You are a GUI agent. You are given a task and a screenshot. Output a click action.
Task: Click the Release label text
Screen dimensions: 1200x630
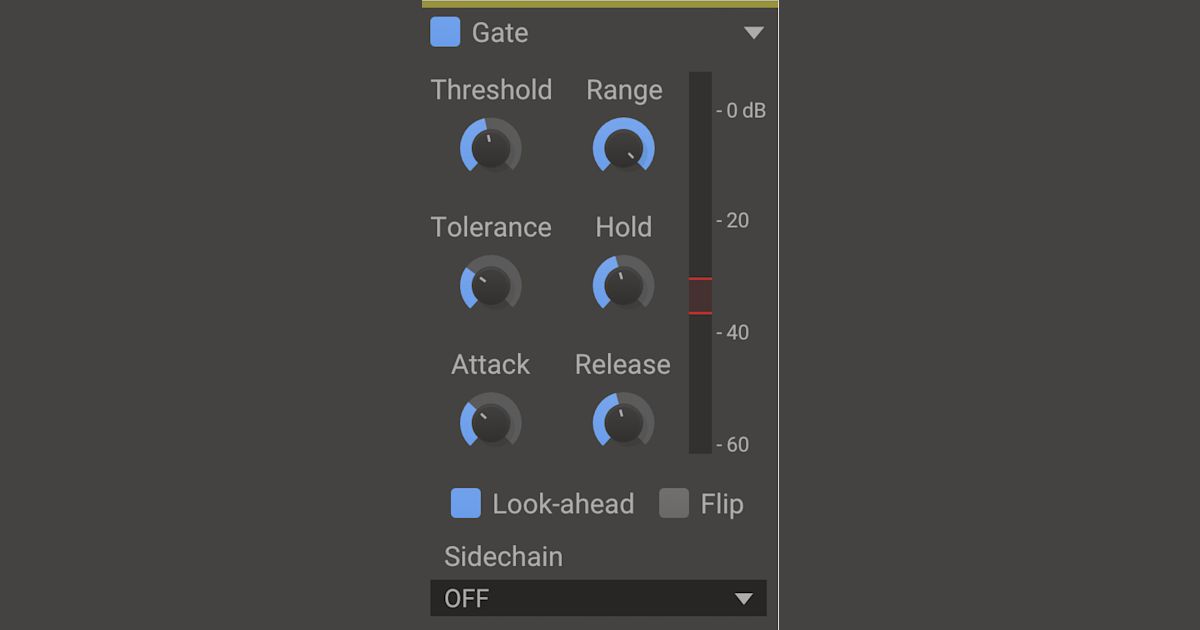pos(623,364)
